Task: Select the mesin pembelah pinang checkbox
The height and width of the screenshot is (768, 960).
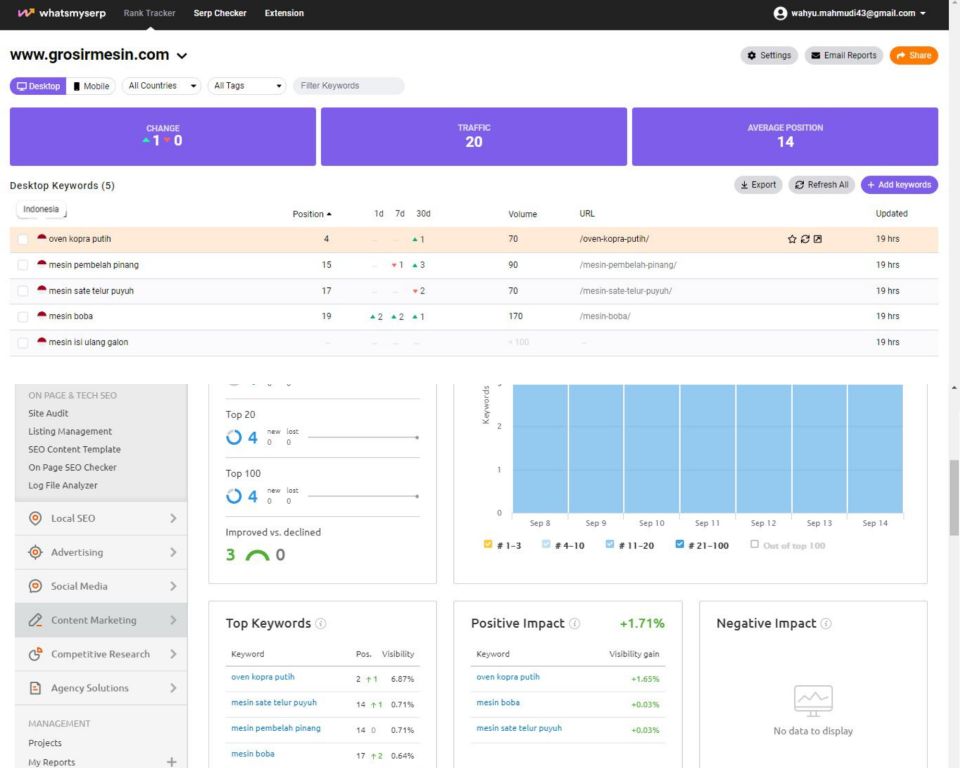Action: pos(23,265)
